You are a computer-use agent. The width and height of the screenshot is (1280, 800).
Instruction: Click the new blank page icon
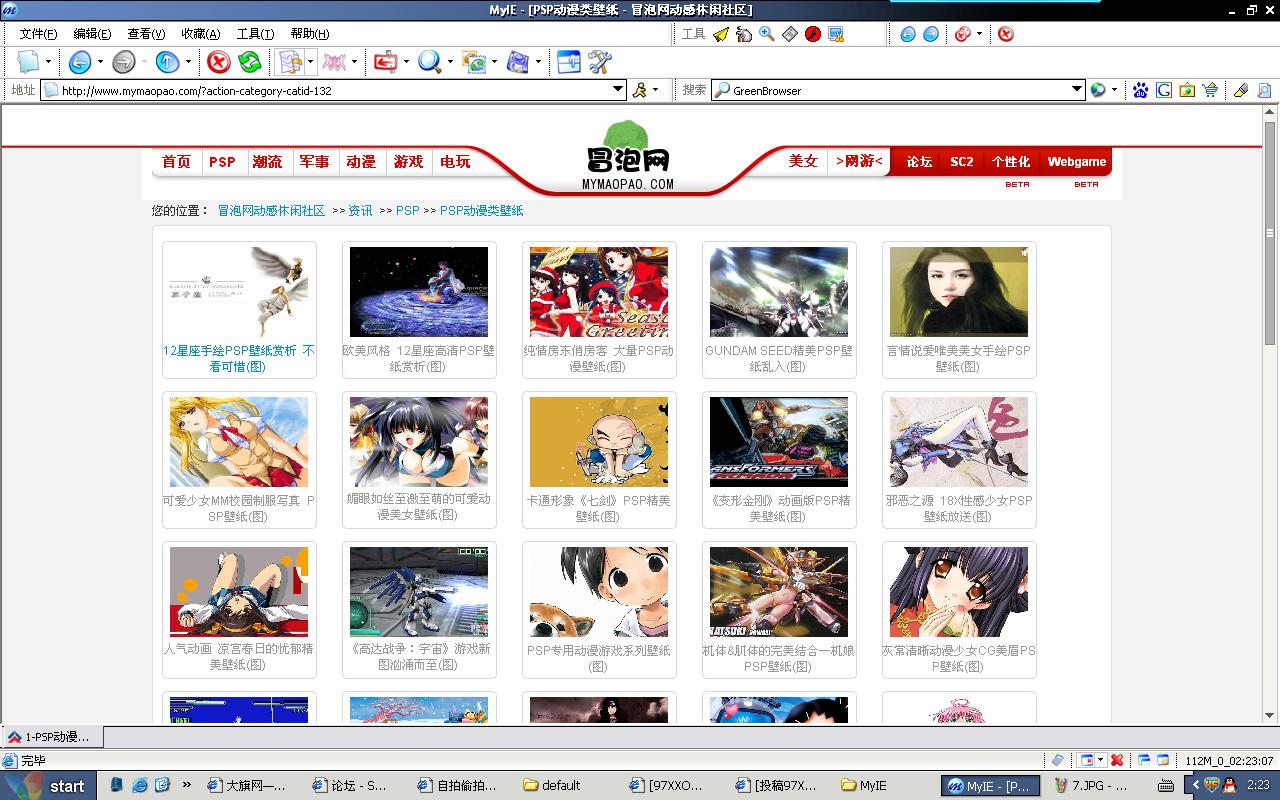[28, 62]
